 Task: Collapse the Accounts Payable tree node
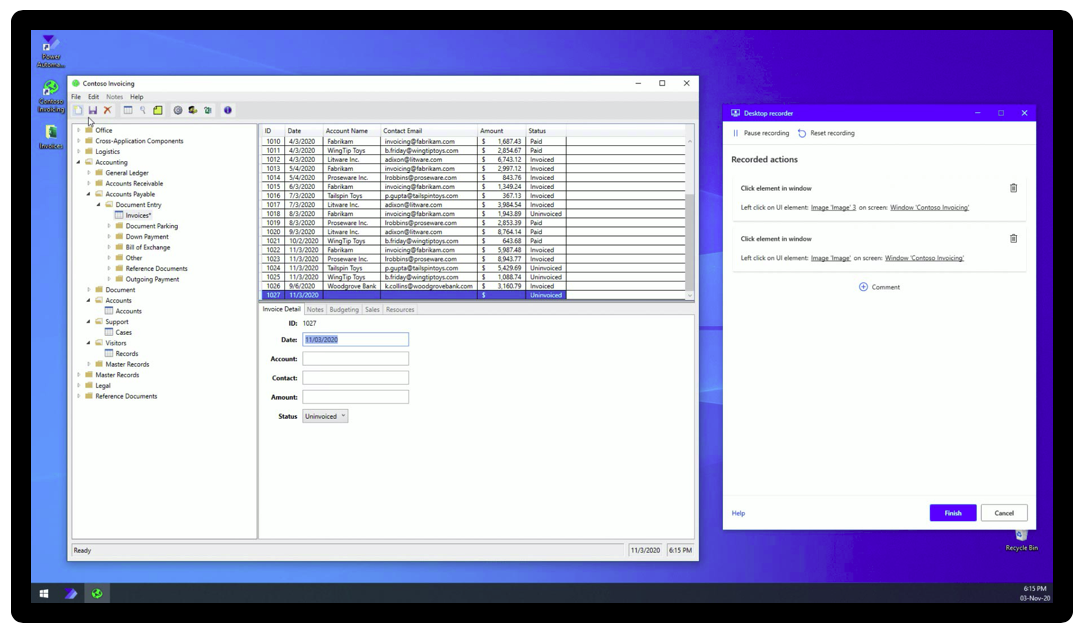coord(88,194)
